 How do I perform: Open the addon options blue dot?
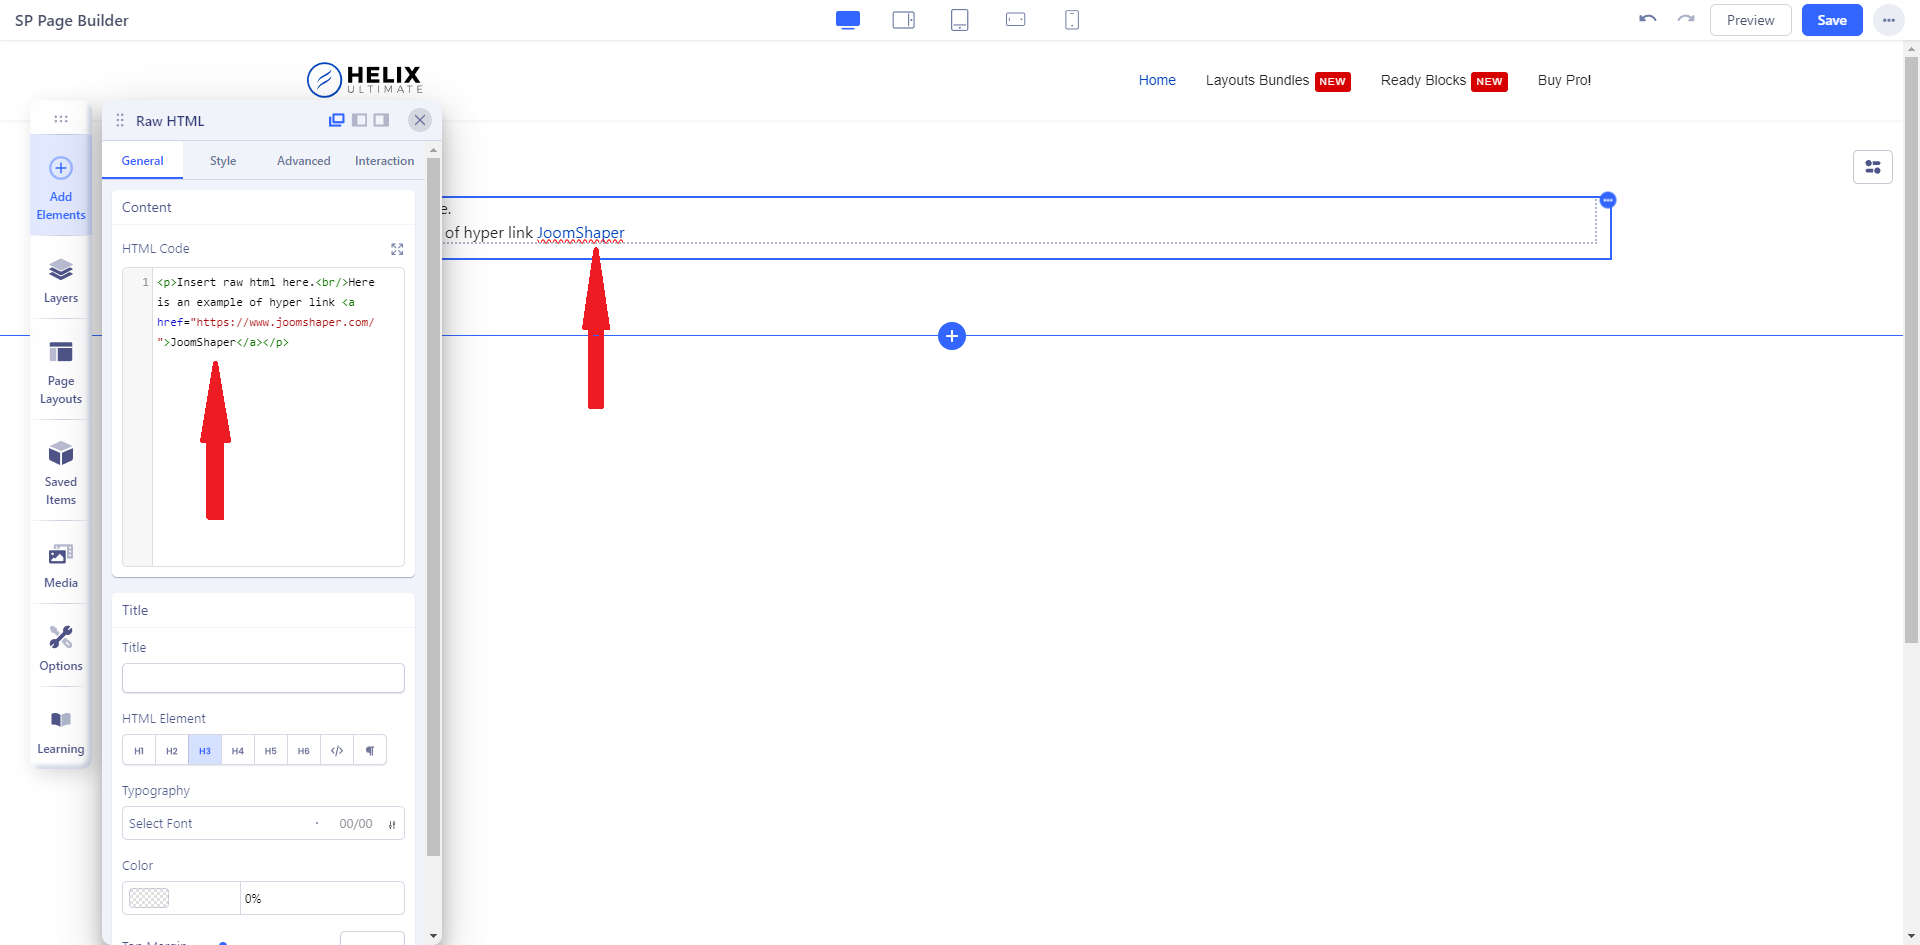point(1608,200)
